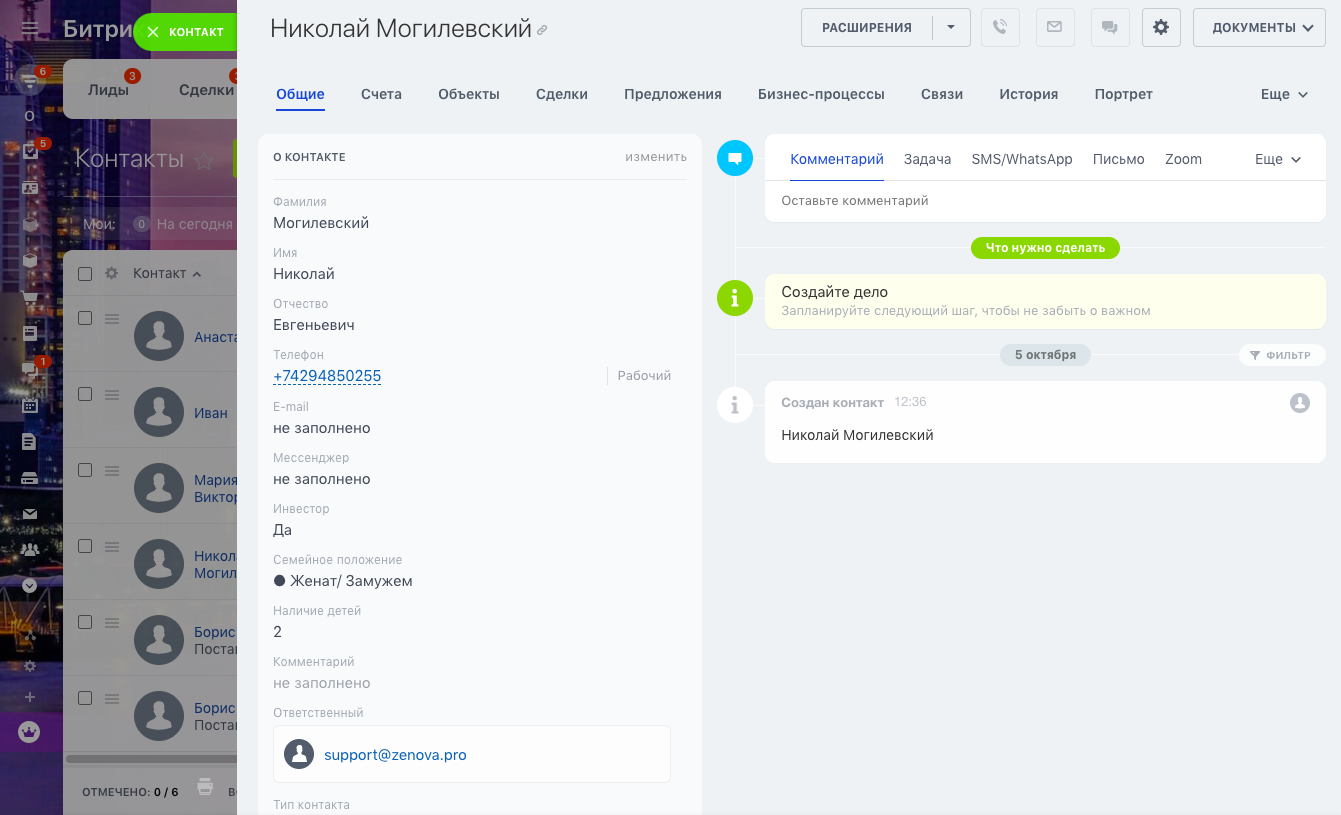Click the Женат/ Замужем value
This screenshot has width=1341, height=815.
click(x=343, y=581)
